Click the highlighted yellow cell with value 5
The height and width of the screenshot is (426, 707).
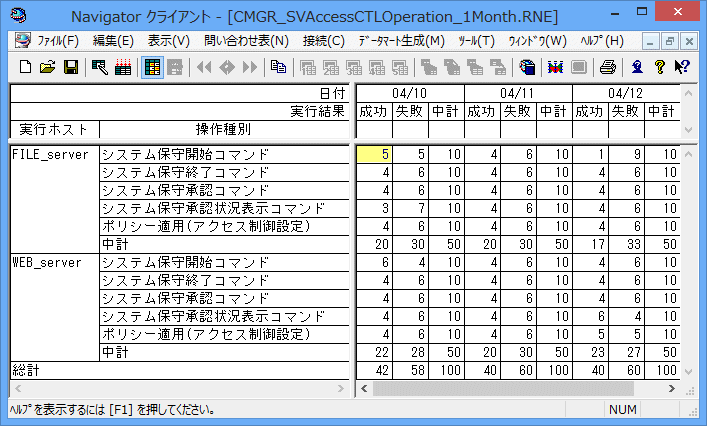click(373, 155)
